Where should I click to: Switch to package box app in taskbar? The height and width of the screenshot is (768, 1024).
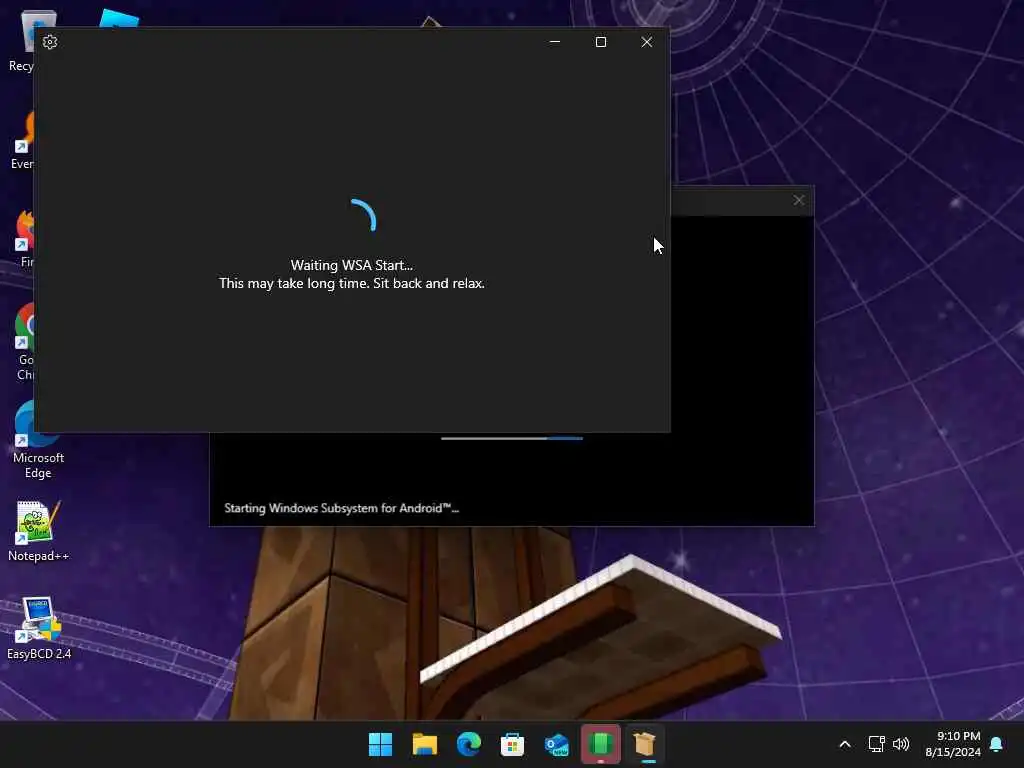pos(645,744)
